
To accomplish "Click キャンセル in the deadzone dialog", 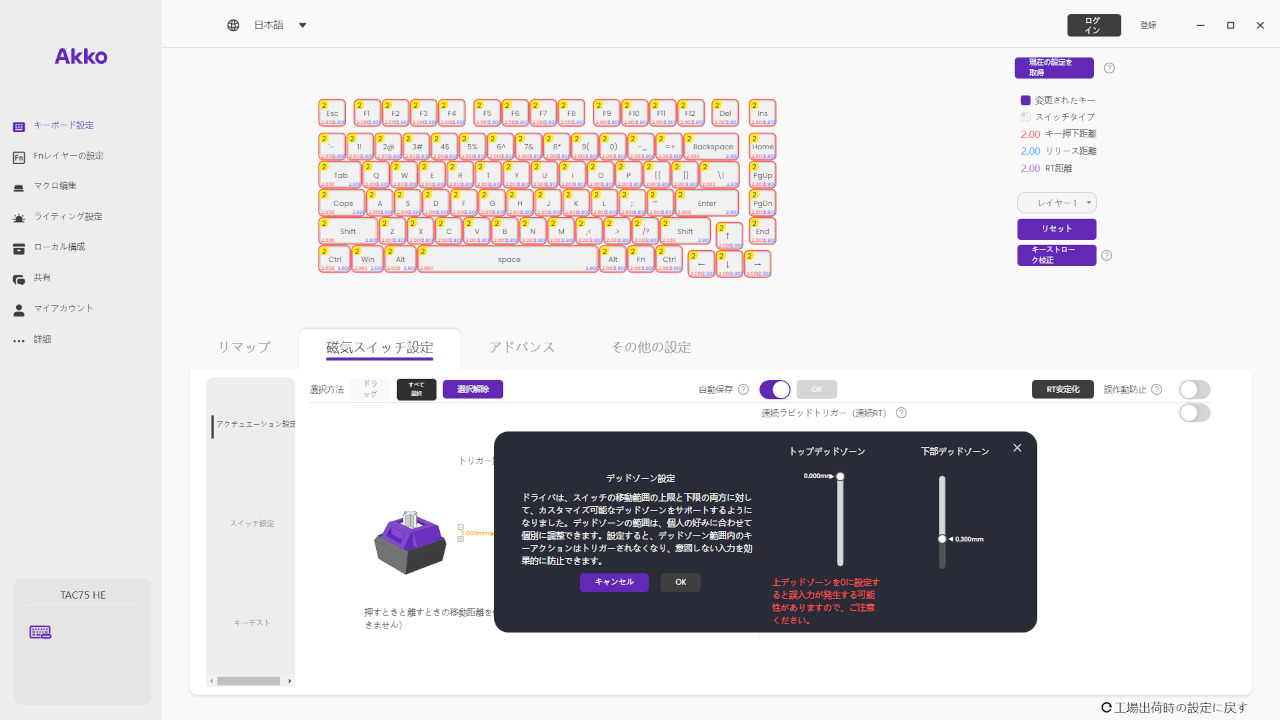I will 614,582.
